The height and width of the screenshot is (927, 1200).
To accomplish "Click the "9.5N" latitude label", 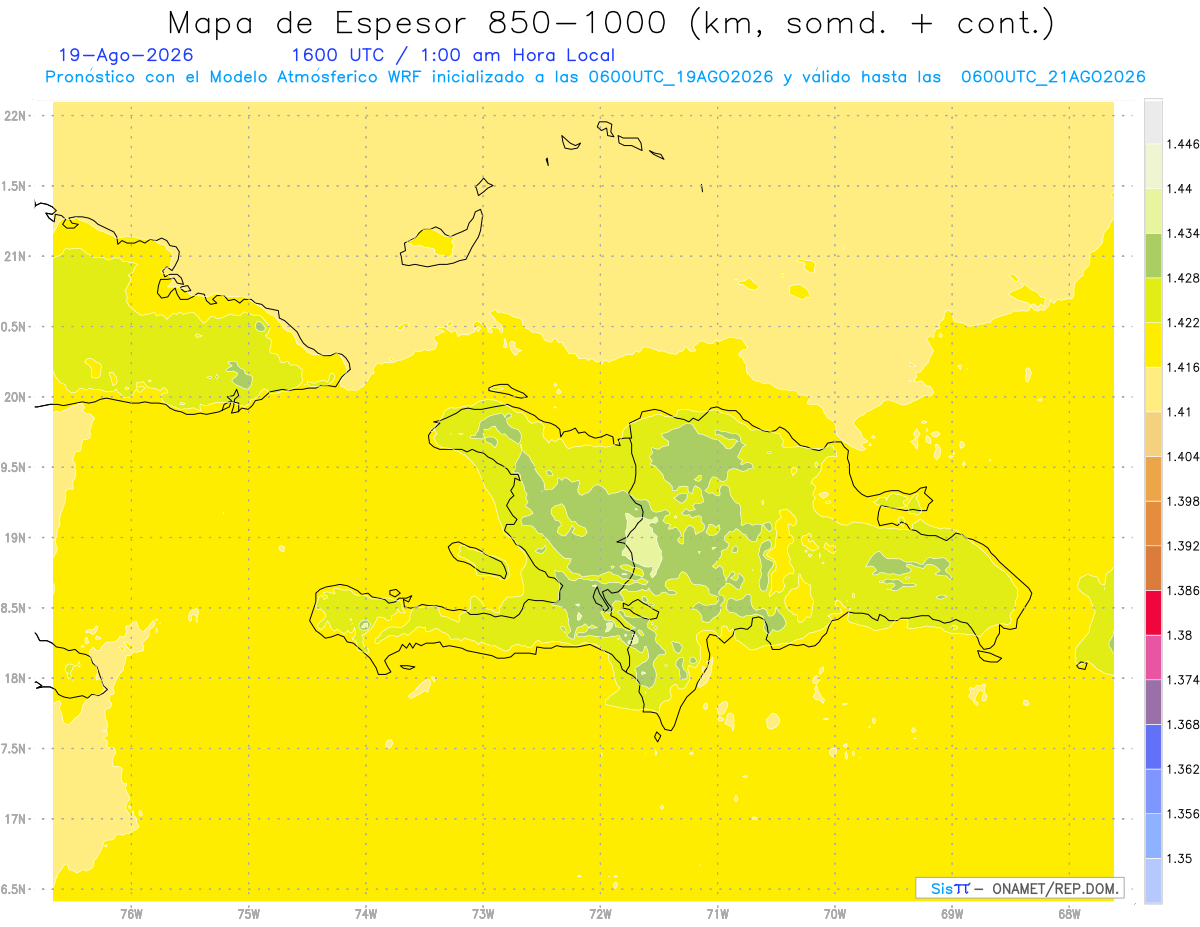I will click(x=14, y=468).
